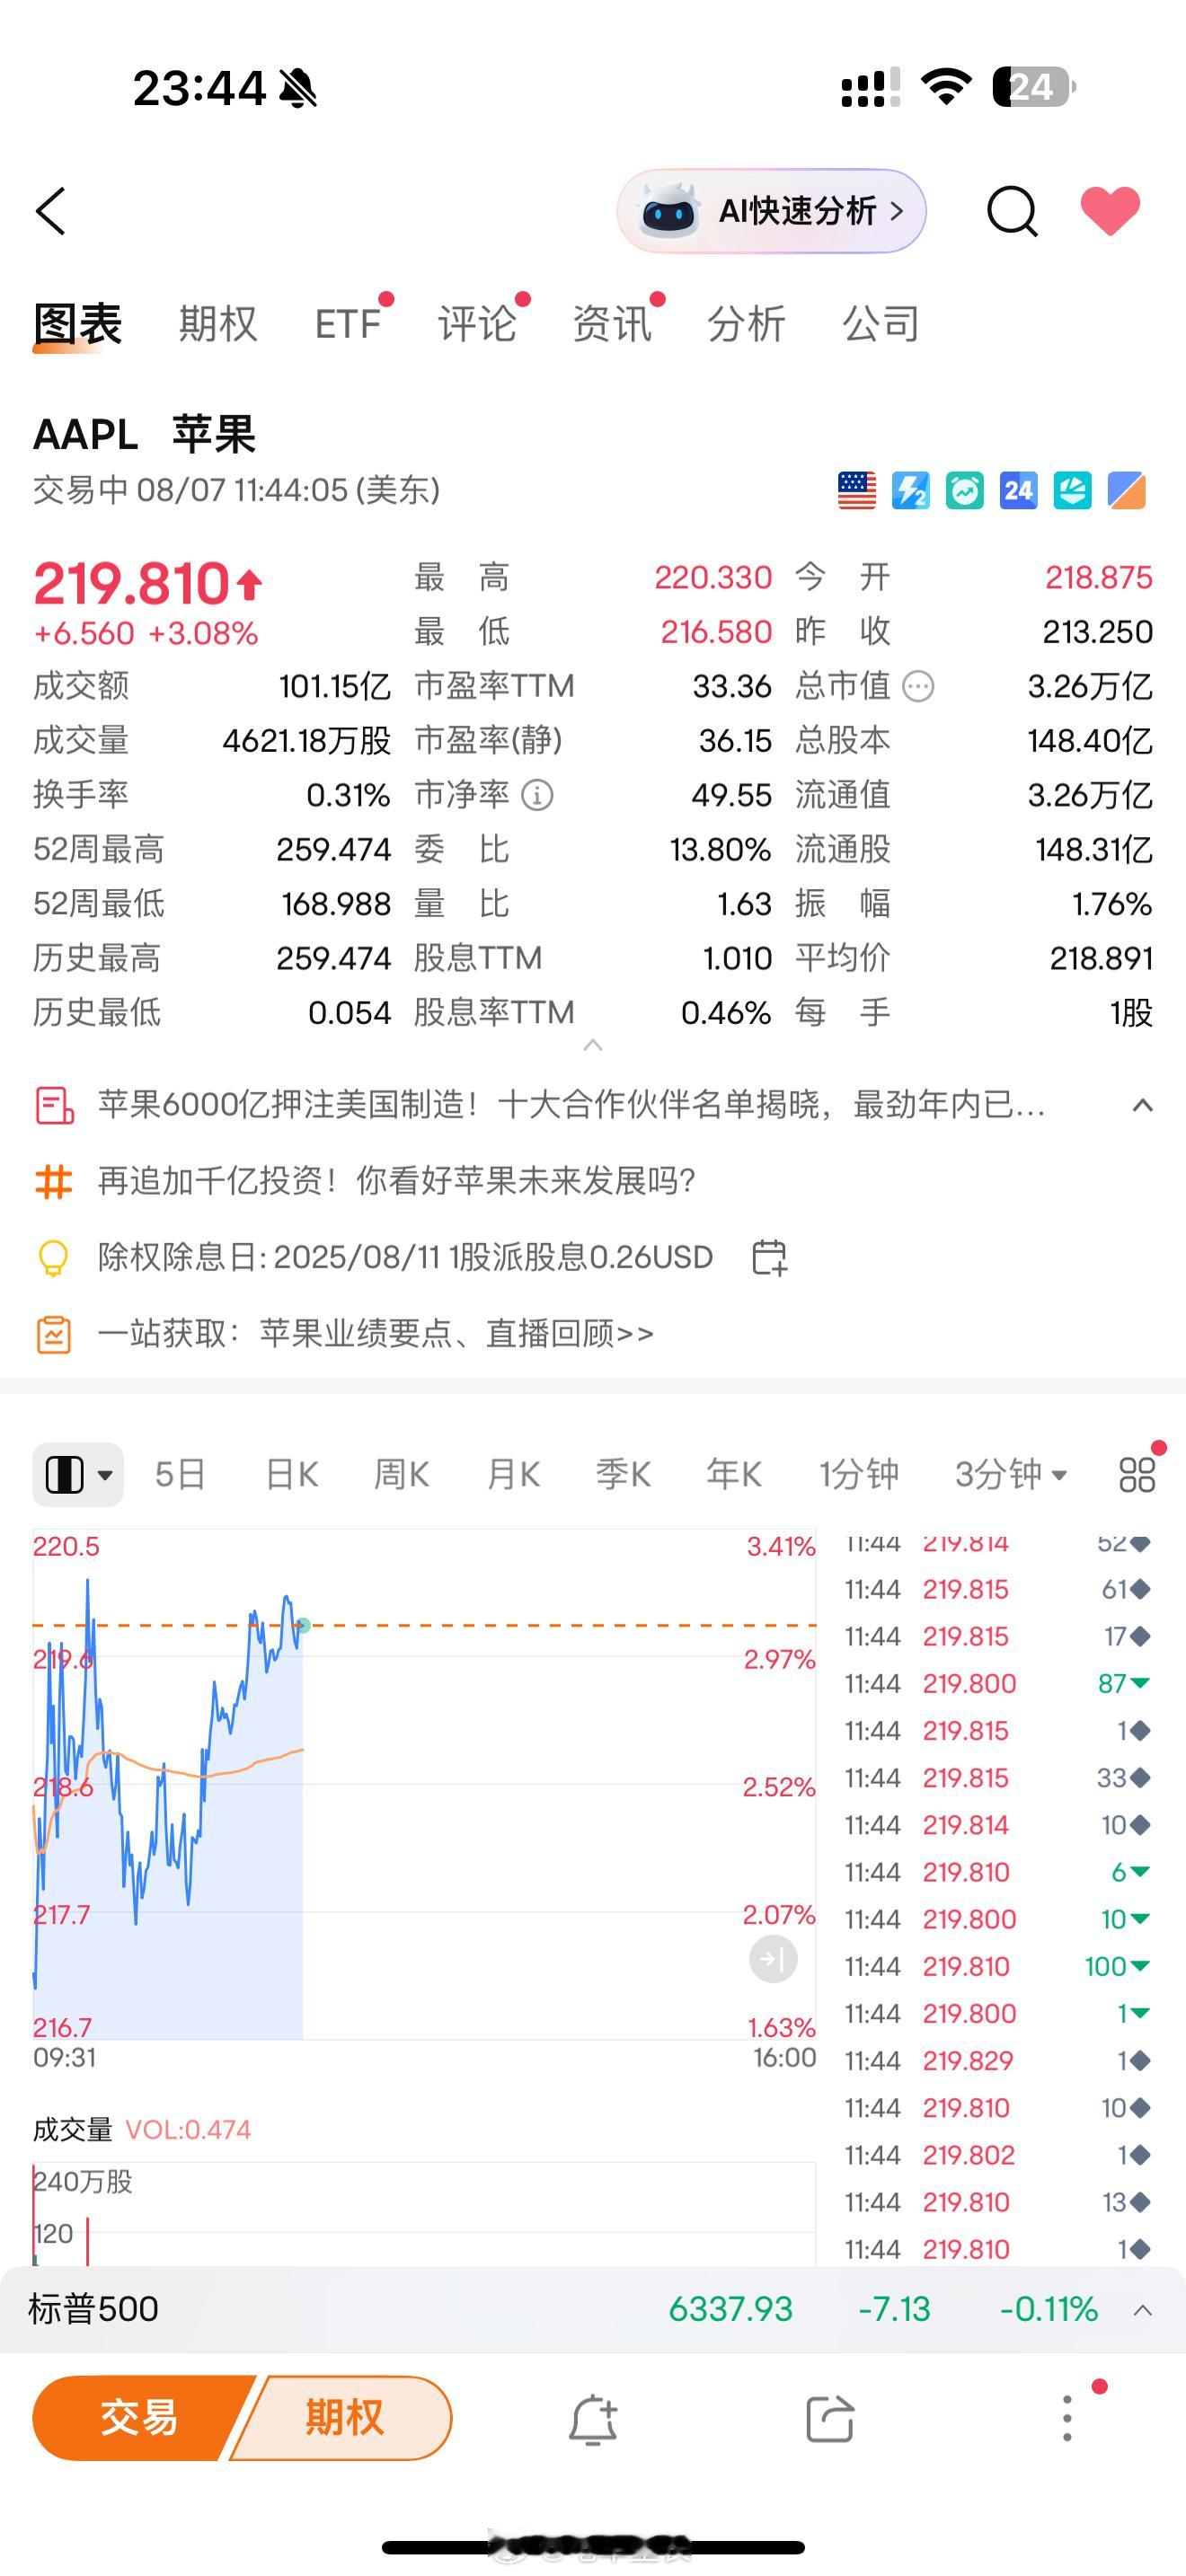Open the more options three-dot menu
This screenshot has height=2576, width=1186.
pyautogui.click(x=1068, y=2420)
